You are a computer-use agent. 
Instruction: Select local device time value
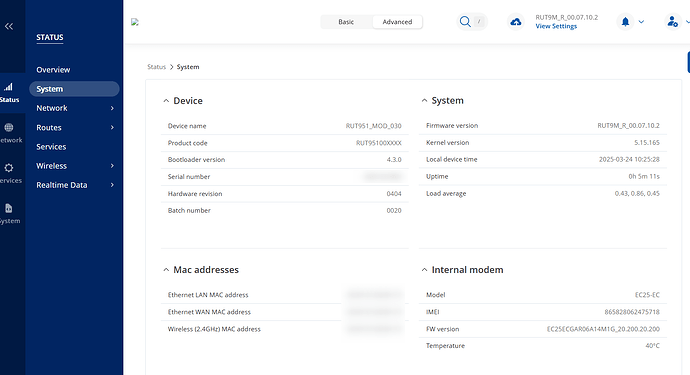tap(629, 159)
